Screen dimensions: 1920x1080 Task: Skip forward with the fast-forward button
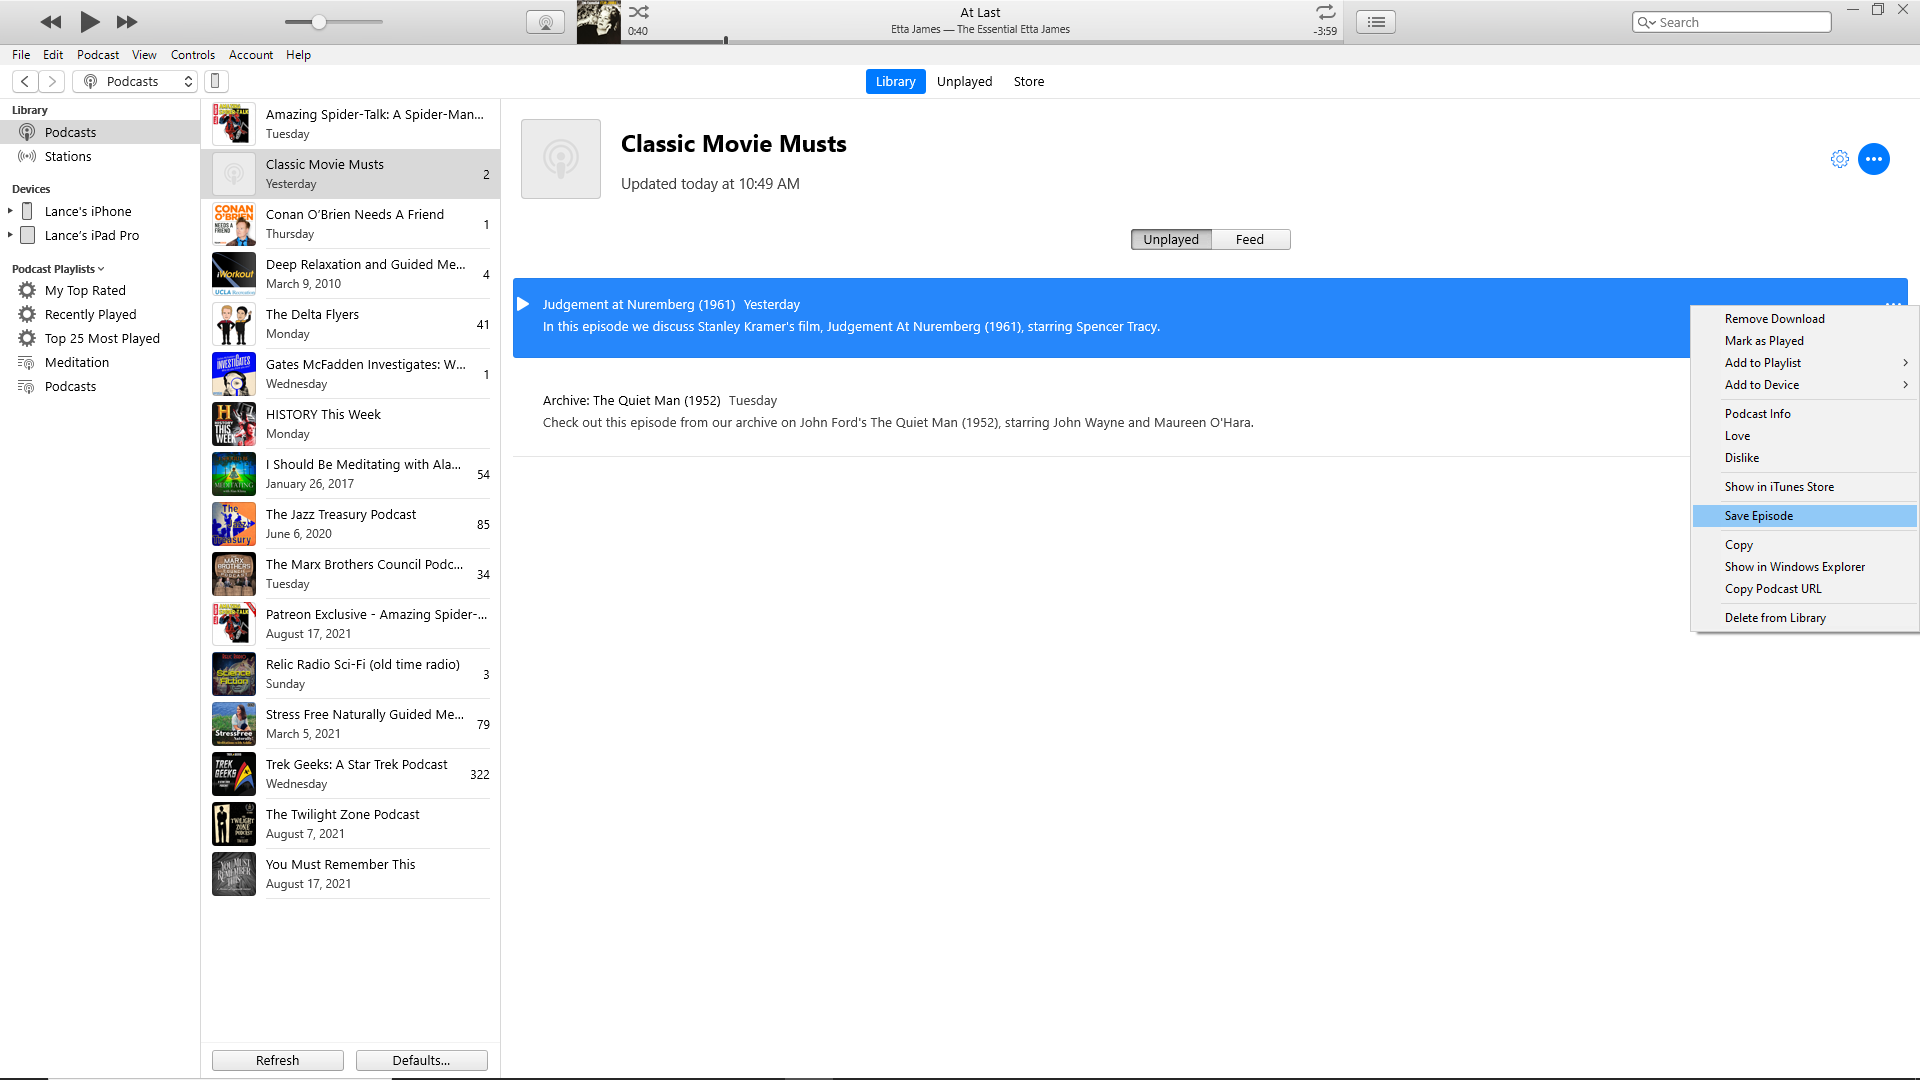click(x=127, y=22)
